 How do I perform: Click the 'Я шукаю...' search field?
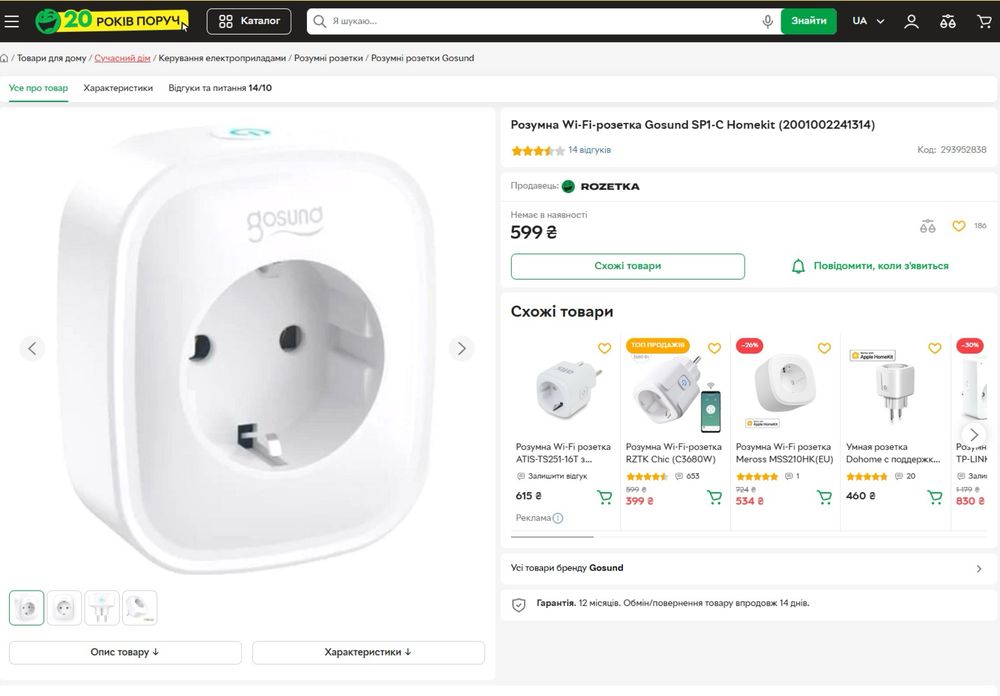pyautogui.click(x=540, y=21)
